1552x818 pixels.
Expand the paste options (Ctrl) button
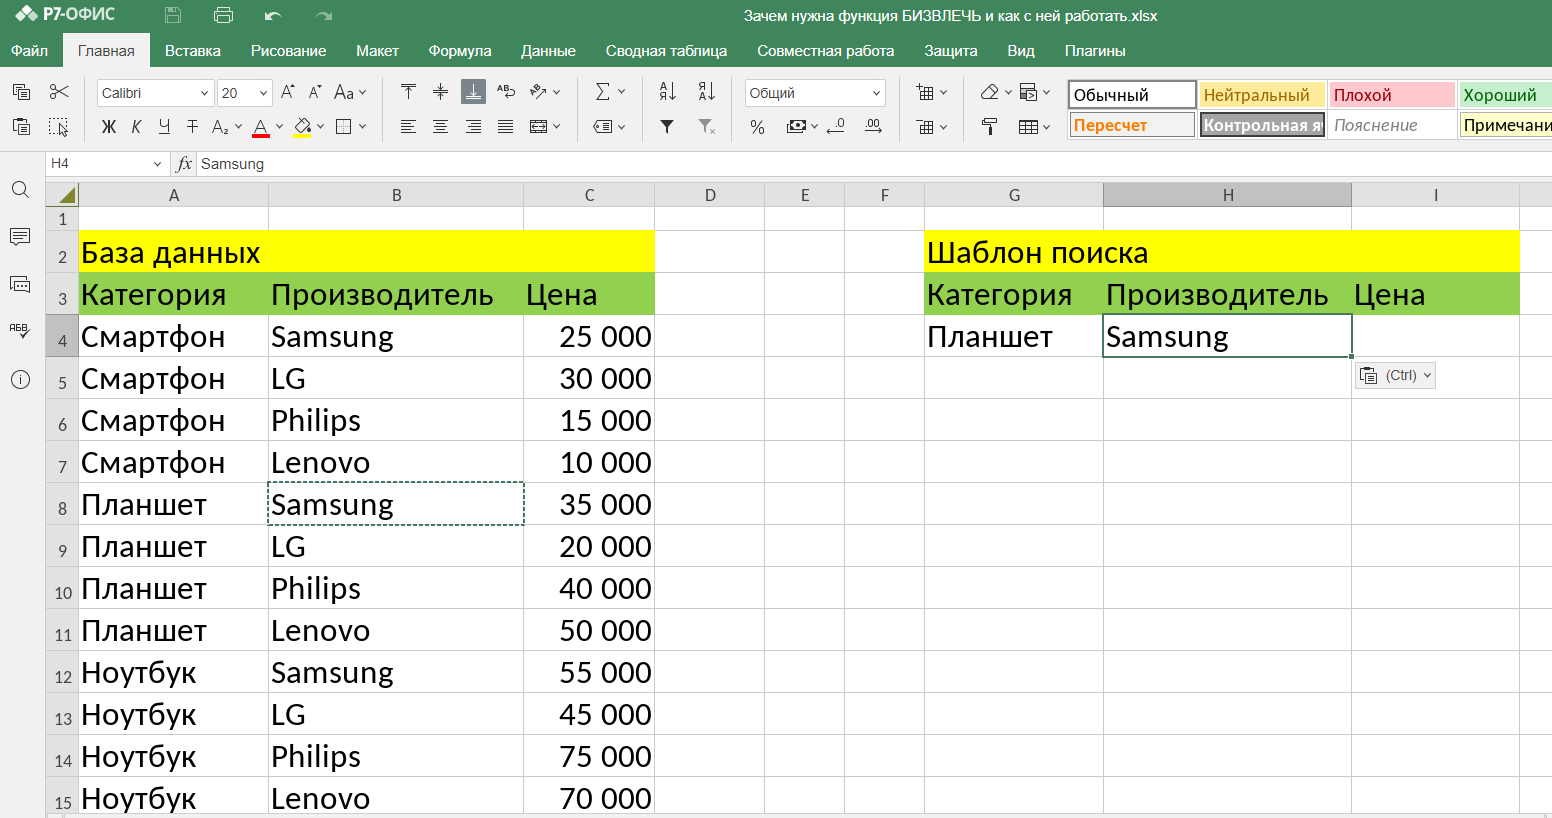1396,375
